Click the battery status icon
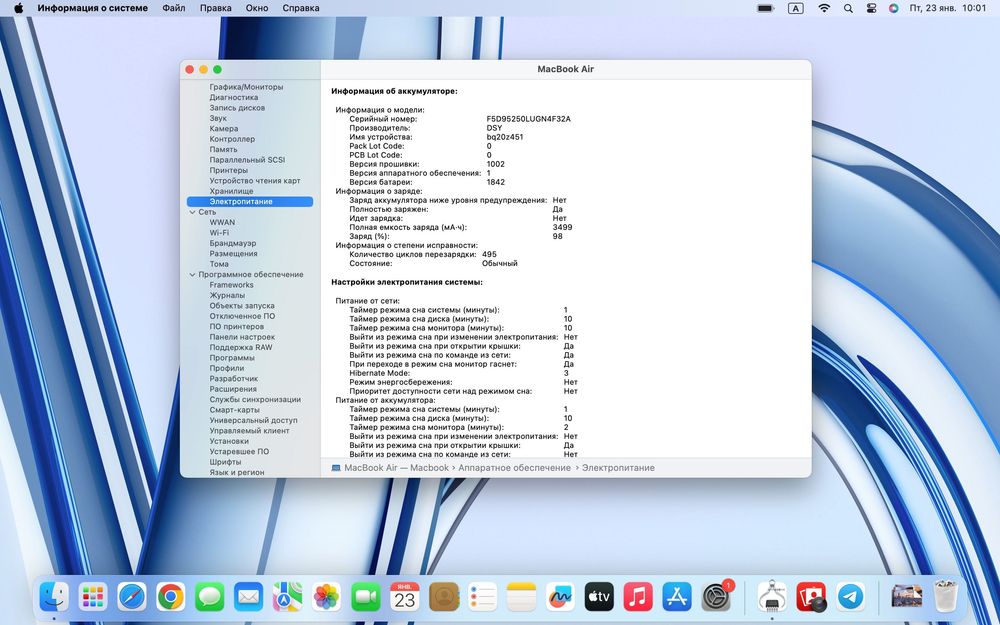Screen dimensions: 1000x625 tap(765, 8)
